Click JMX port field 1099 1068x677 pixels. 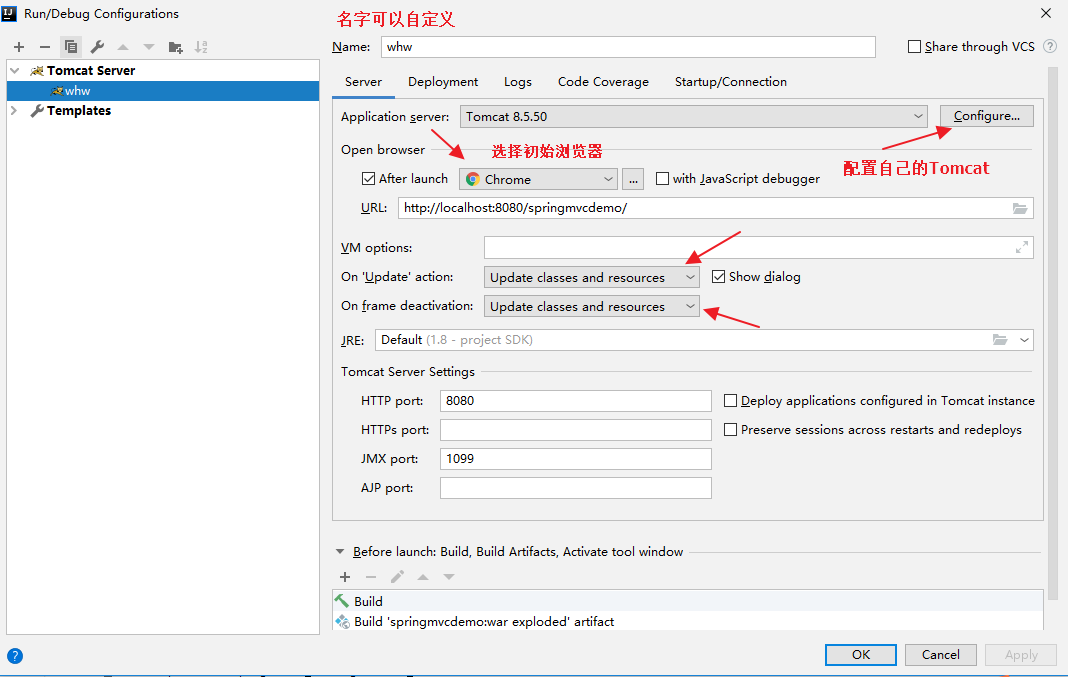576,459
